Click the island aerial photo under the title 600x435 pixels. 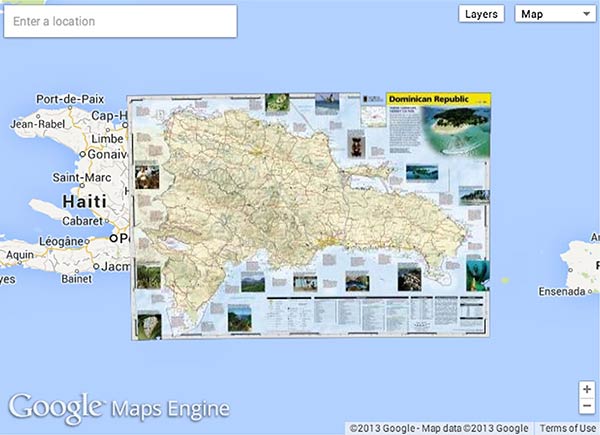(456, 130)
